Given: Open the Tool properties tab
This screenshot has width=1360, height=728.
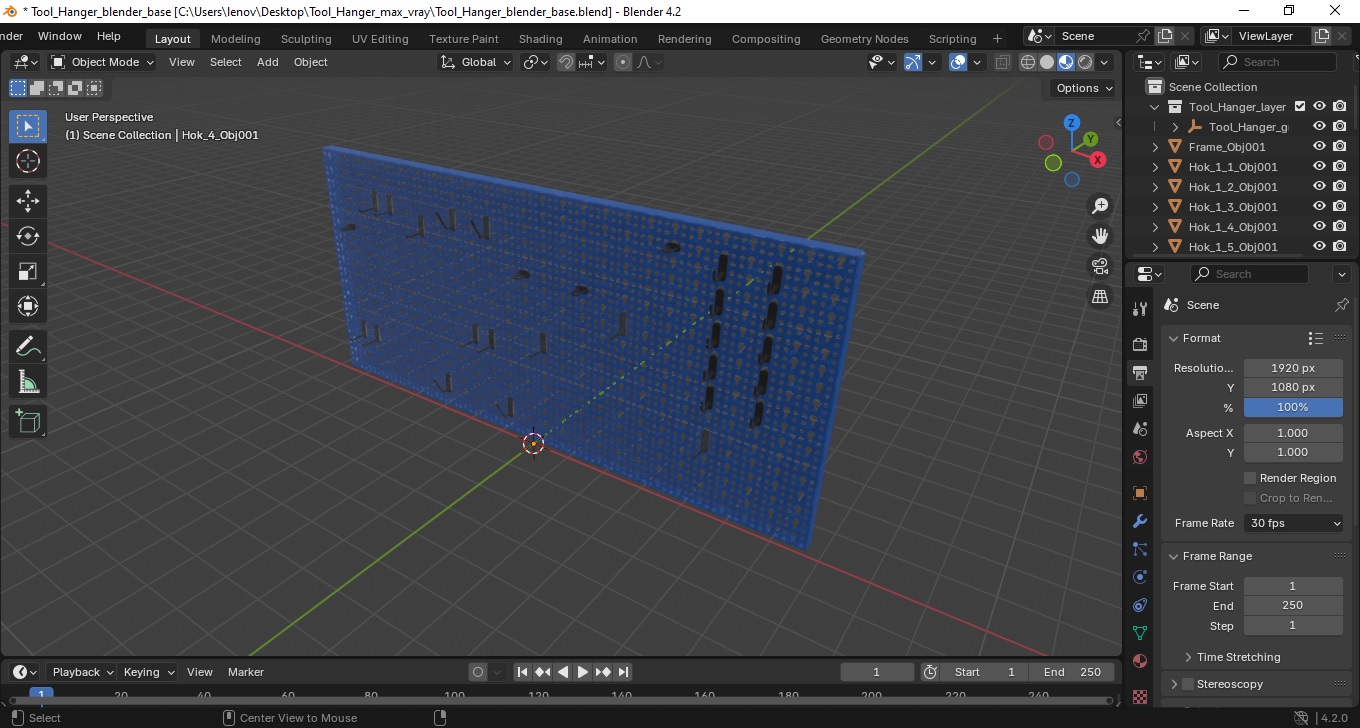Looking at the screenshot, I should 1139,308.
